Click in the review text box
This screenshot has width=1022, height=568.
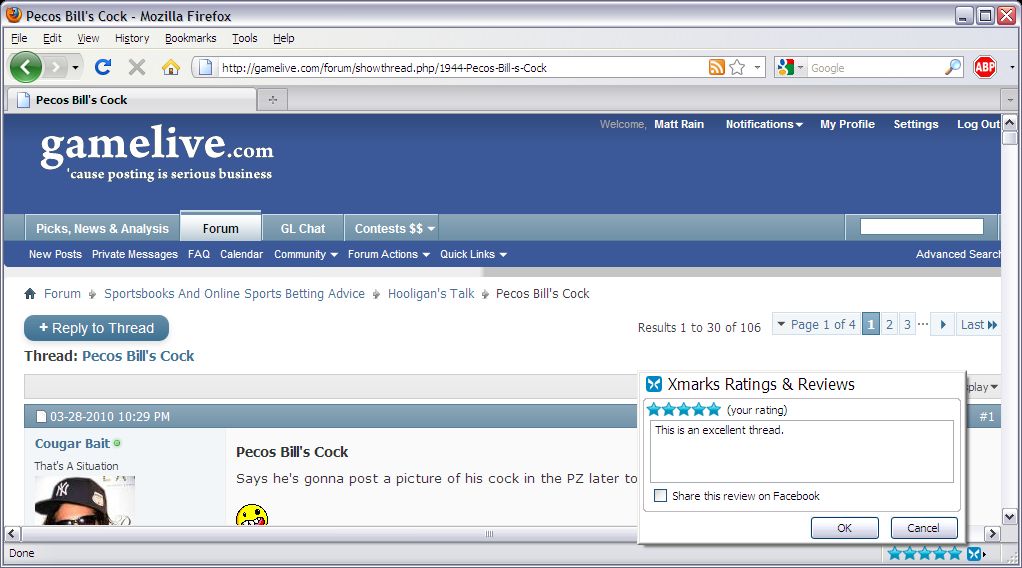802,451
